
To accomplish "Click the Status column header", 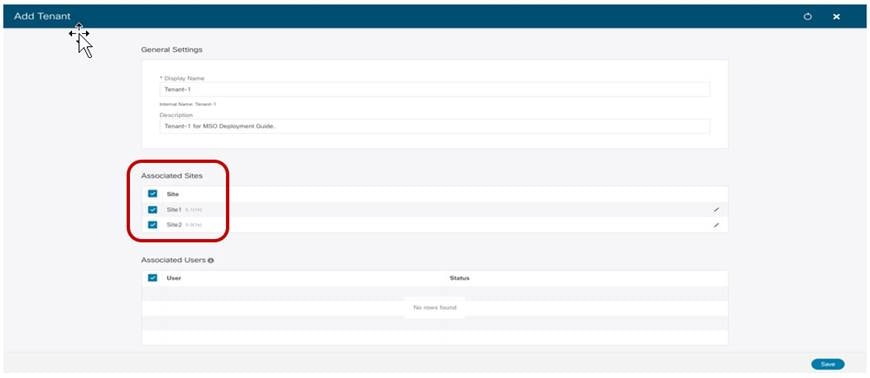I will (x=459, y=278).
